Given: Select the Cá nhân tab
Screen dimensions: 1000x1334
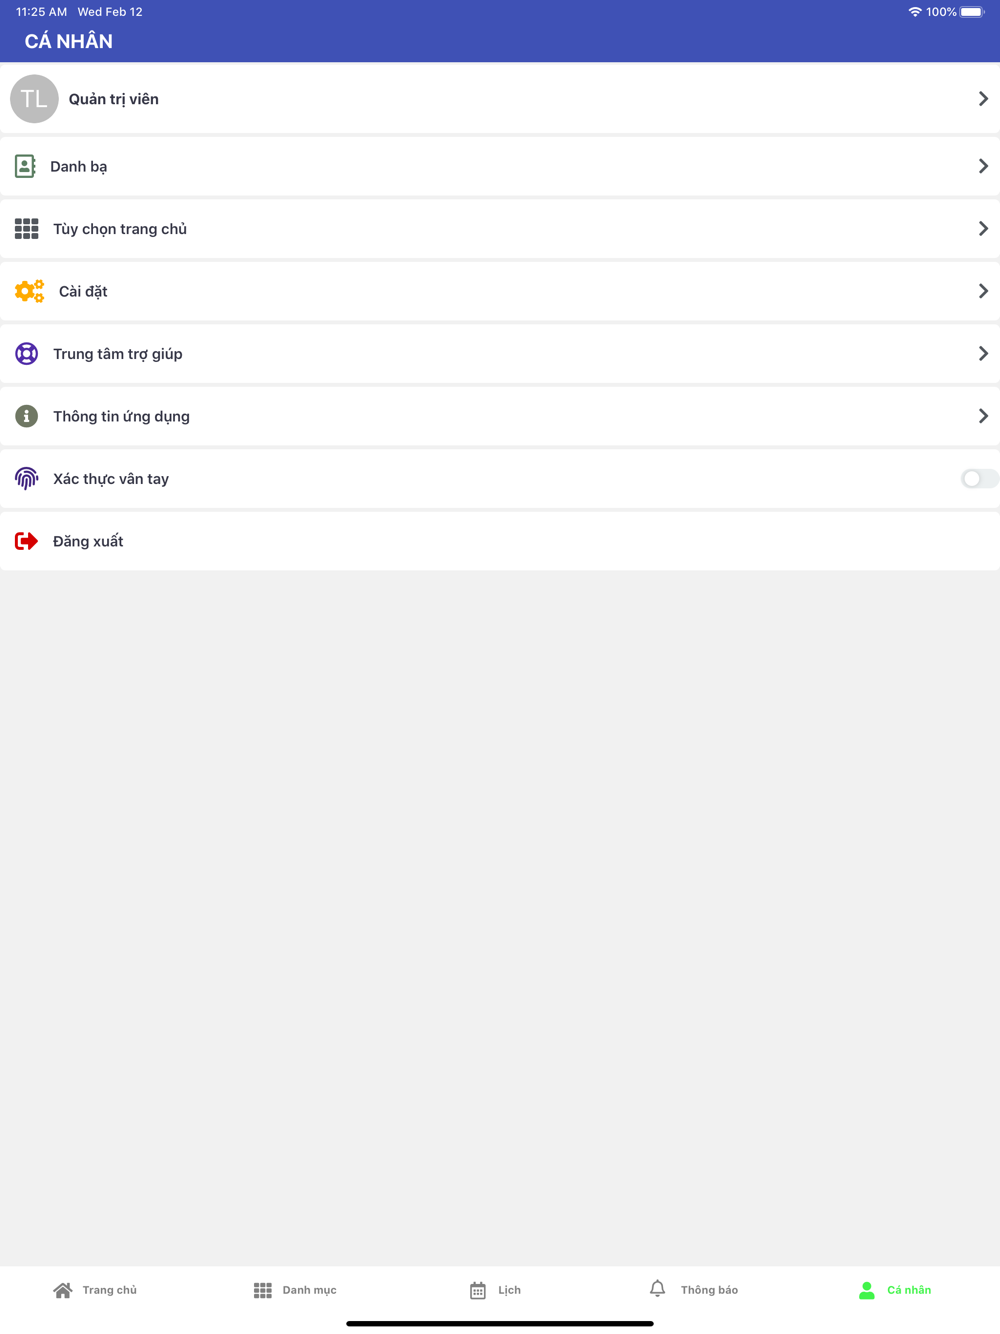Looking at the screenshot, I should 895,1290.
